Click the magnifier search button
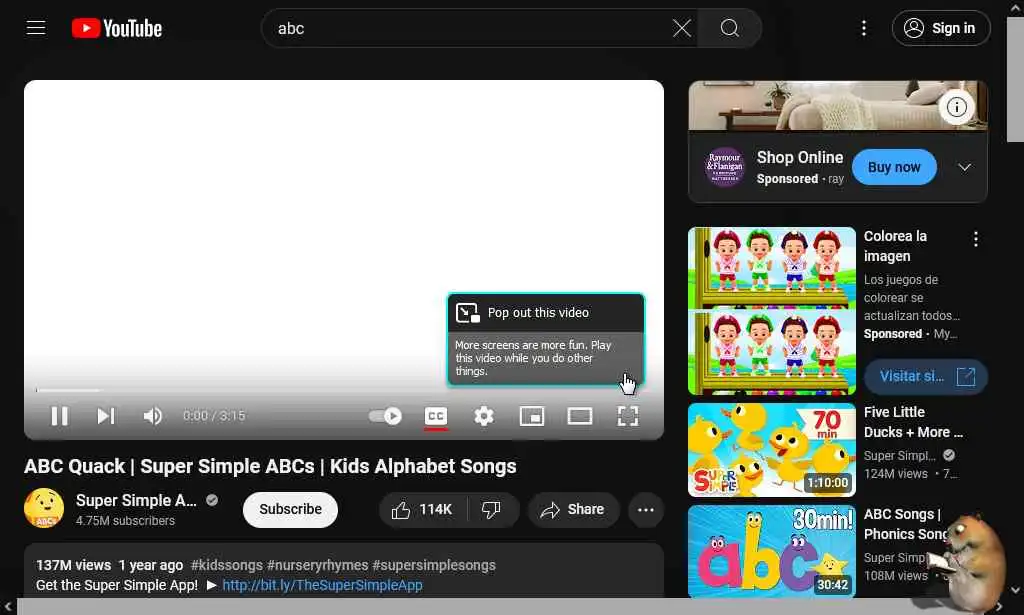The image size is (1024, 615). click(729, 28)
